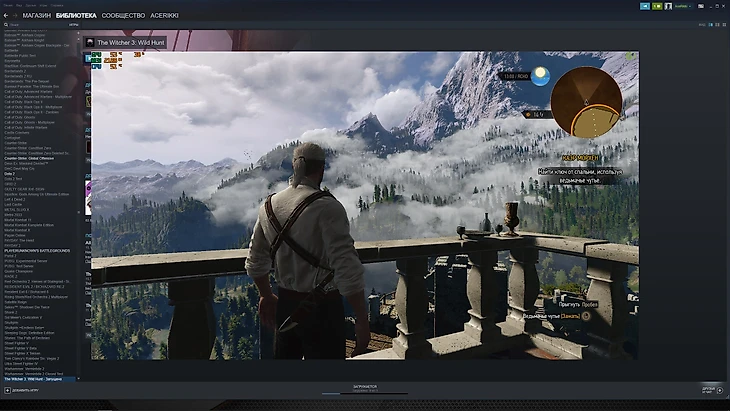Switch to Big Picture mode icon
This screenshot has height=411, width=730.
tap(701, 6)
